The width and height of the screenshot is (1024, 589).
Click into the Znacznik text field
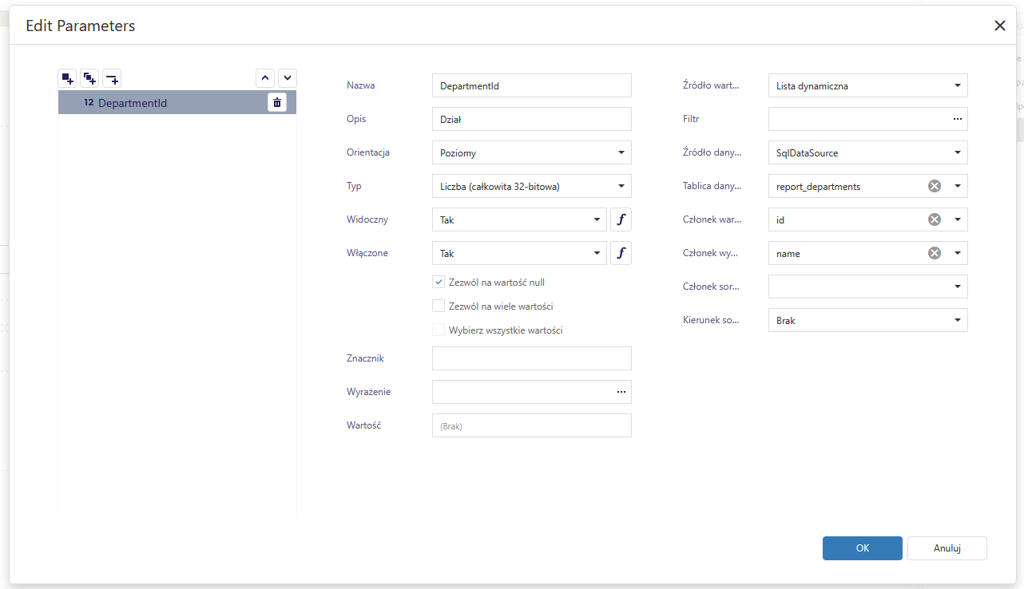pos(531,359)
